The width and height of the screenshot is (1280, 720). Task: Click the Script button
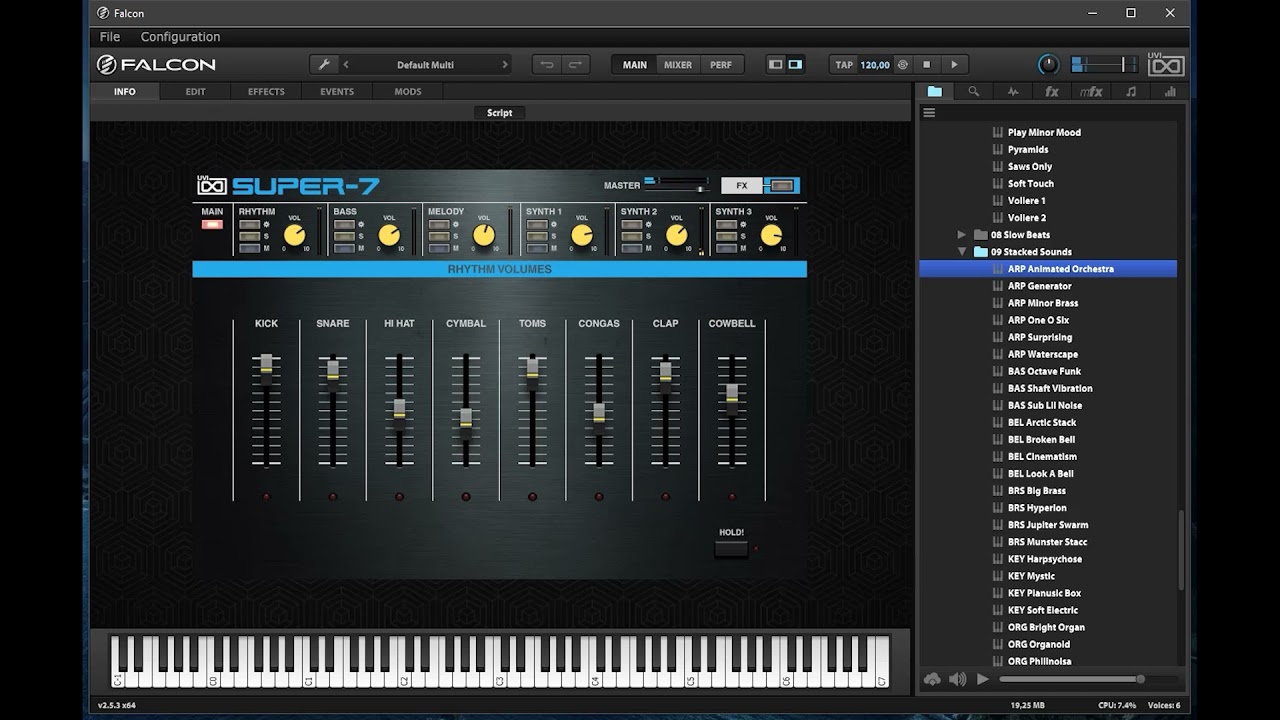[x=499, y=113]
